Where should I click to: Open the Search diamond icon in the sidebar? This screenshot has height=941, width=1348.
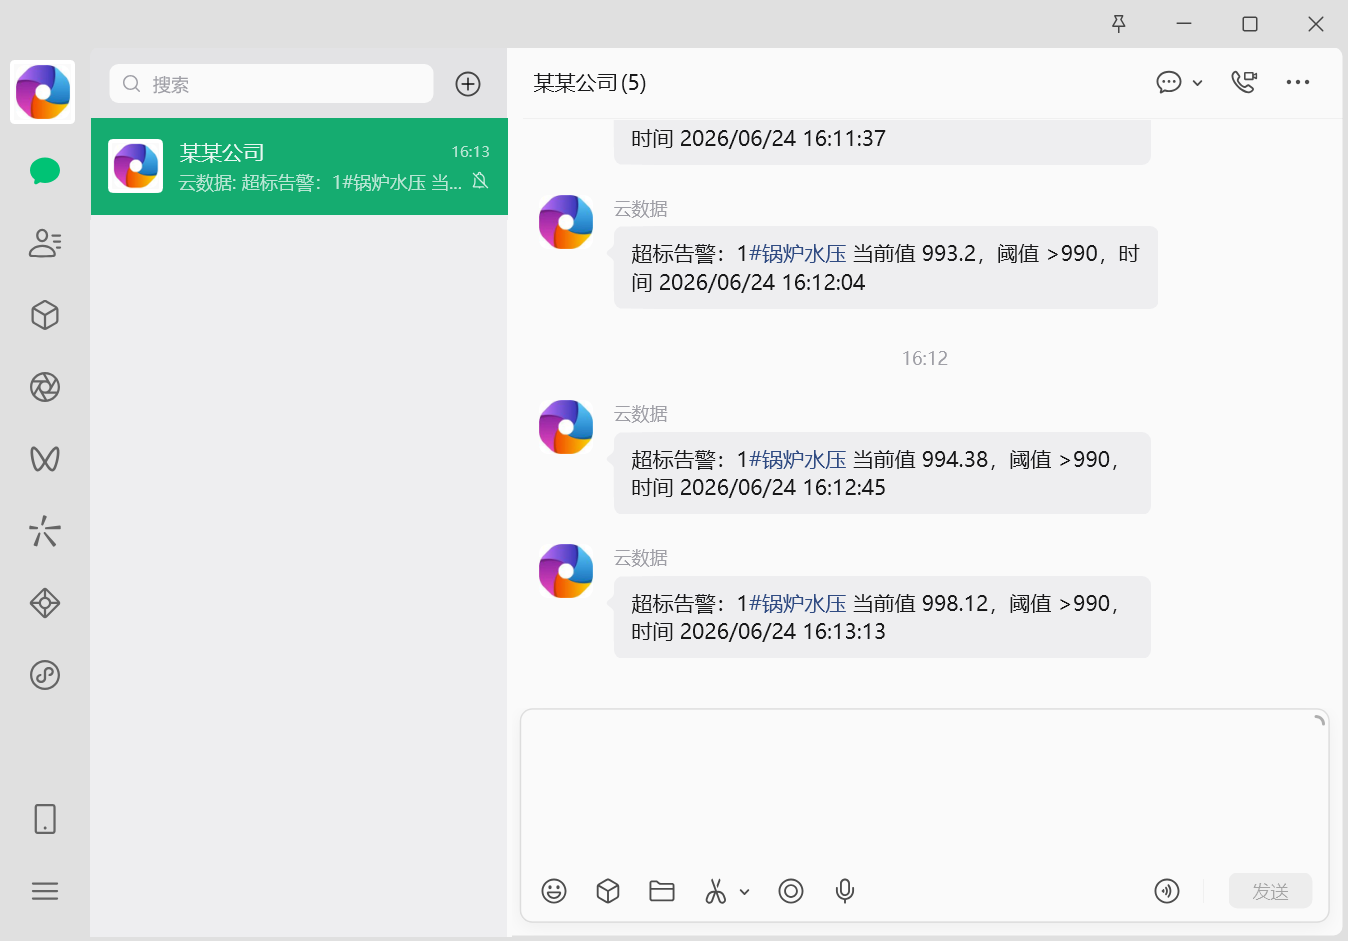[x=45, y=603]
